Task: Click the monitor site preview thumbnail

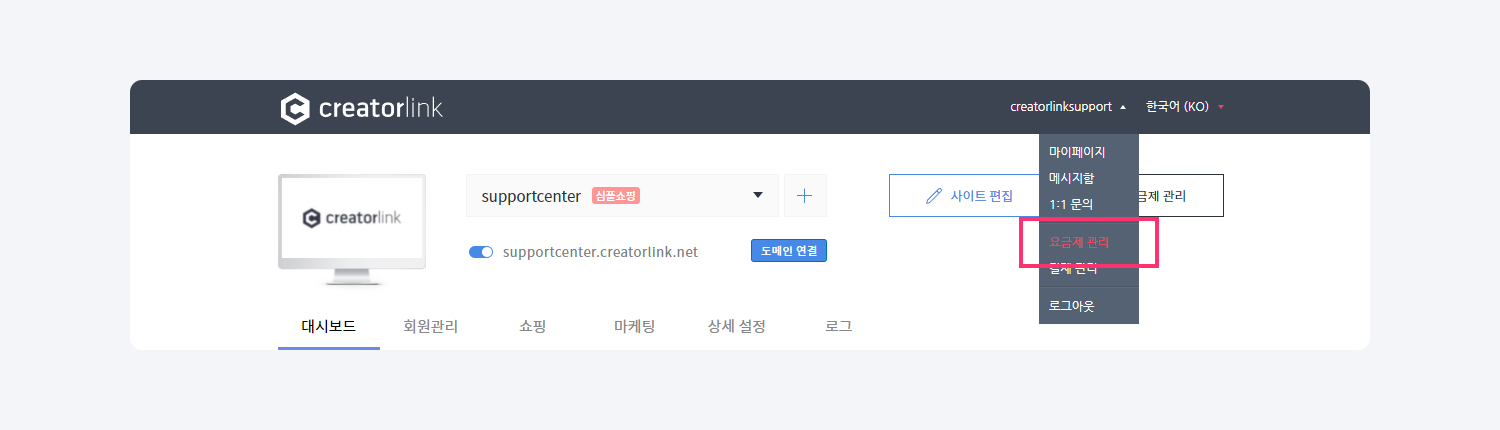Action: (x=351, y=220)
